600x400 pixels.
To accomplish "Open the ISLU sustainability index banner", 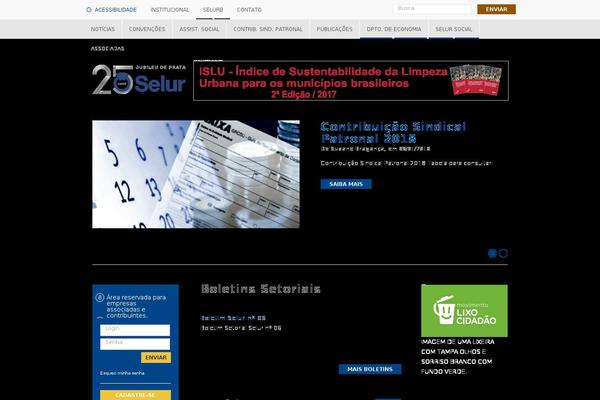I will click(x=351, y=81).
